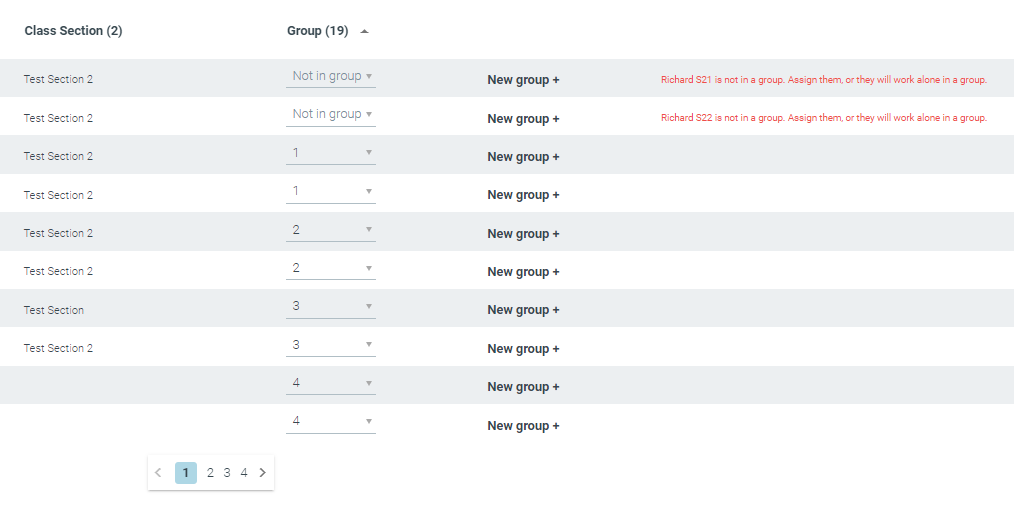1014x523 pixels.
Task: Sort by Class Section (2) header
Action: tap(73, 31)
